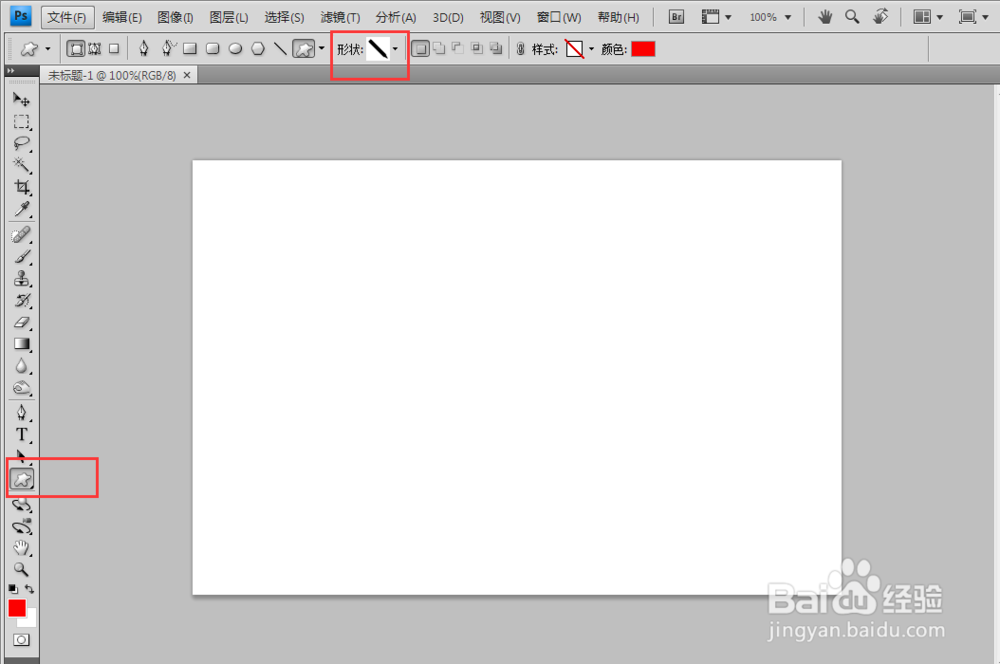Screen dimensions: 1000x664
Task: Open the layer style picker dropdown
Action: (x=591, y=49)
